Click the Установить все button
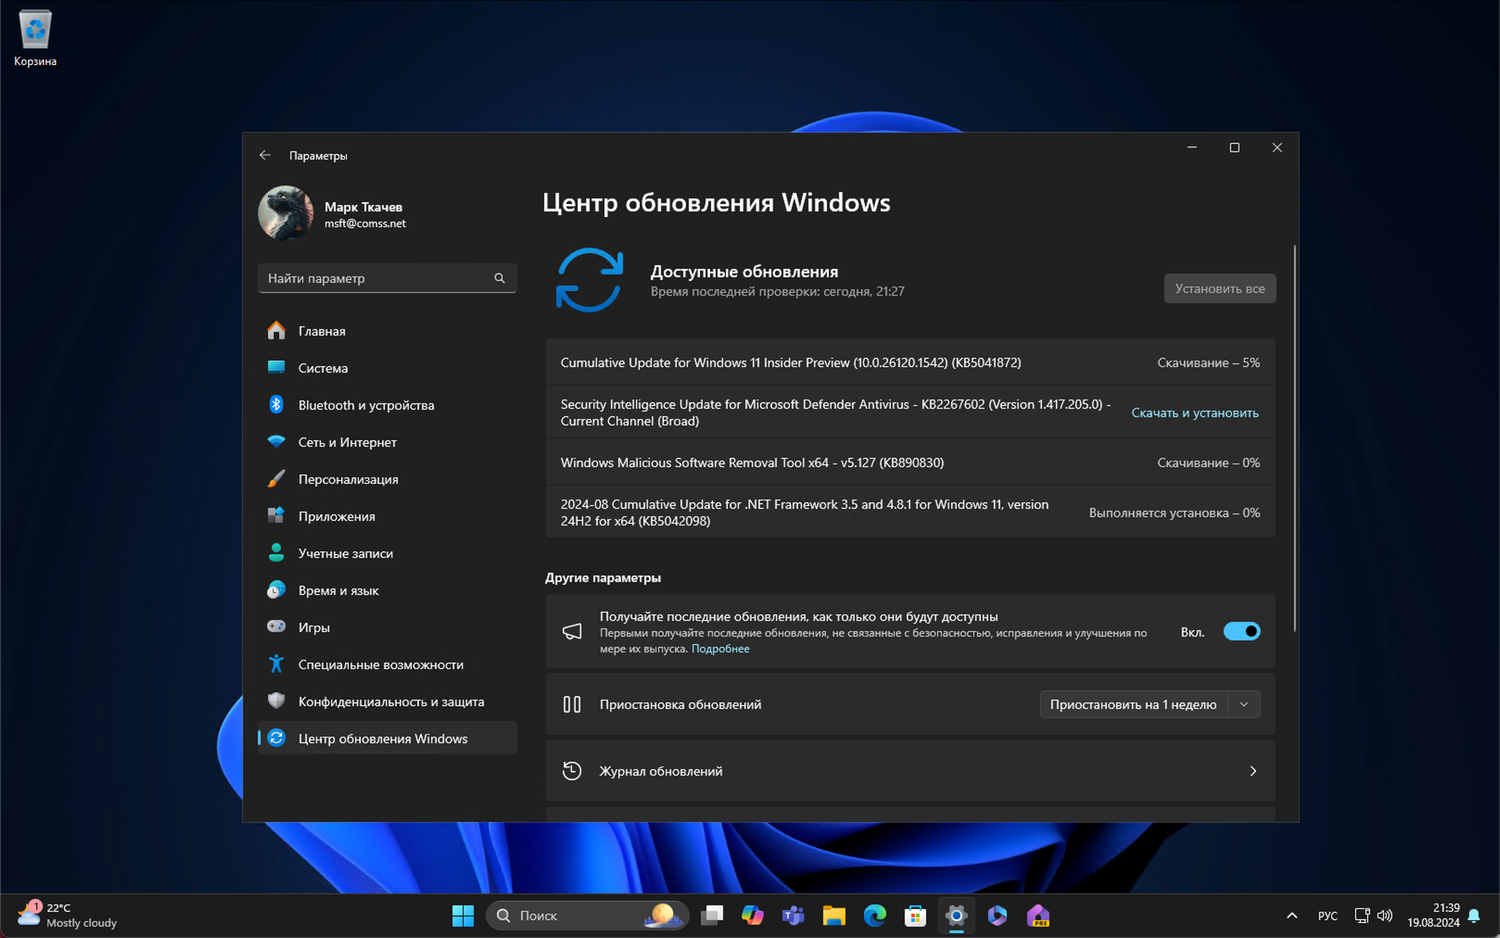This screenshot has height=938, width=1500. click(x=1220, y=288)
